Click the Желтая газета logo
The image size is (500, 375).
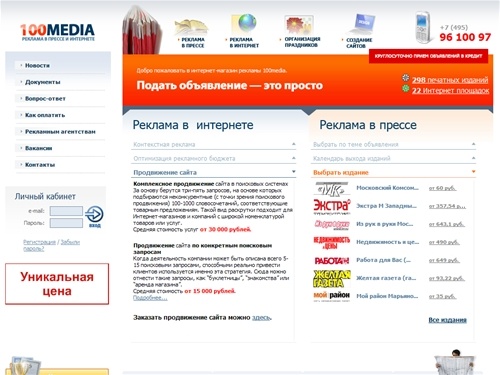332,279
